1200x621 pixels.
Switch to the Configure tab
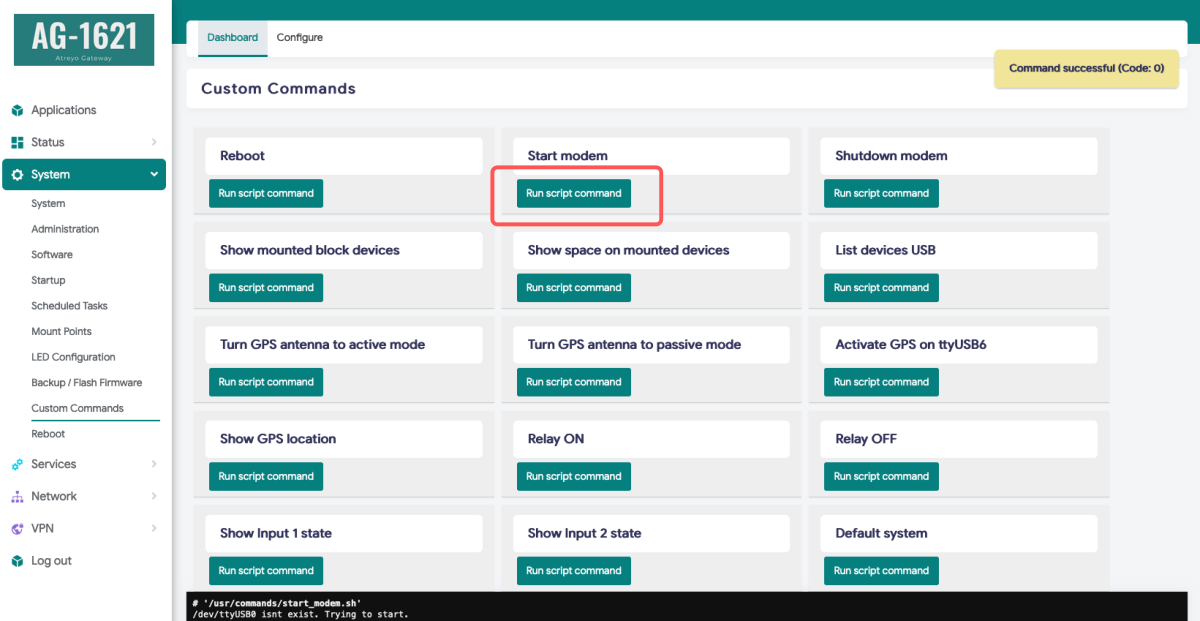pos(300,38)
